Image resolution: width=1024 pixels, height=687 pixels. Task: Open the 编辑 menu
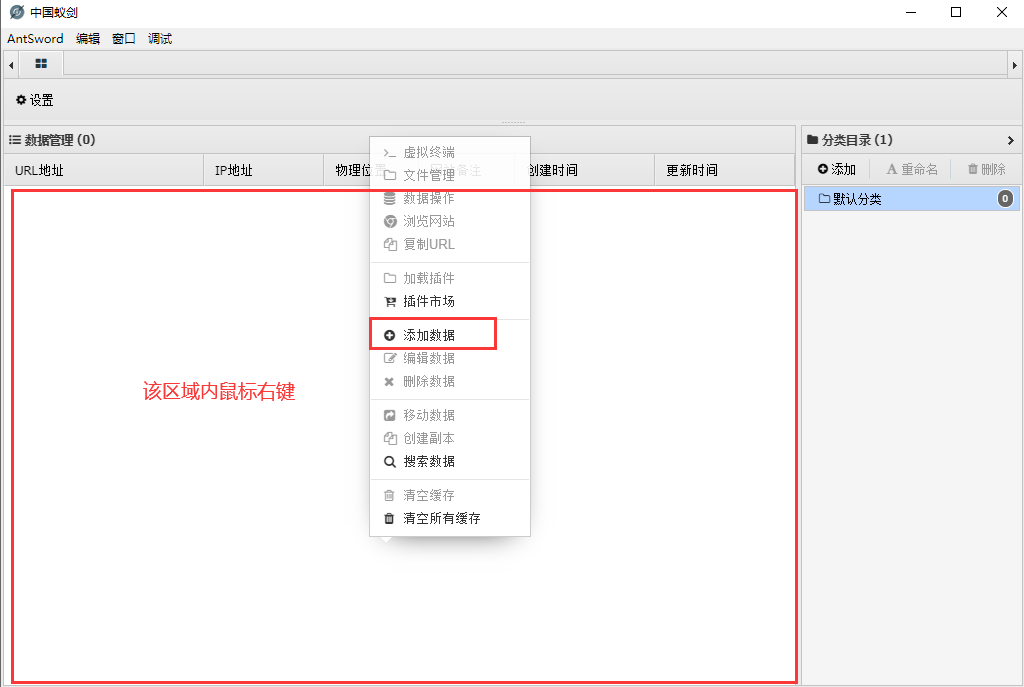(88, 39)
